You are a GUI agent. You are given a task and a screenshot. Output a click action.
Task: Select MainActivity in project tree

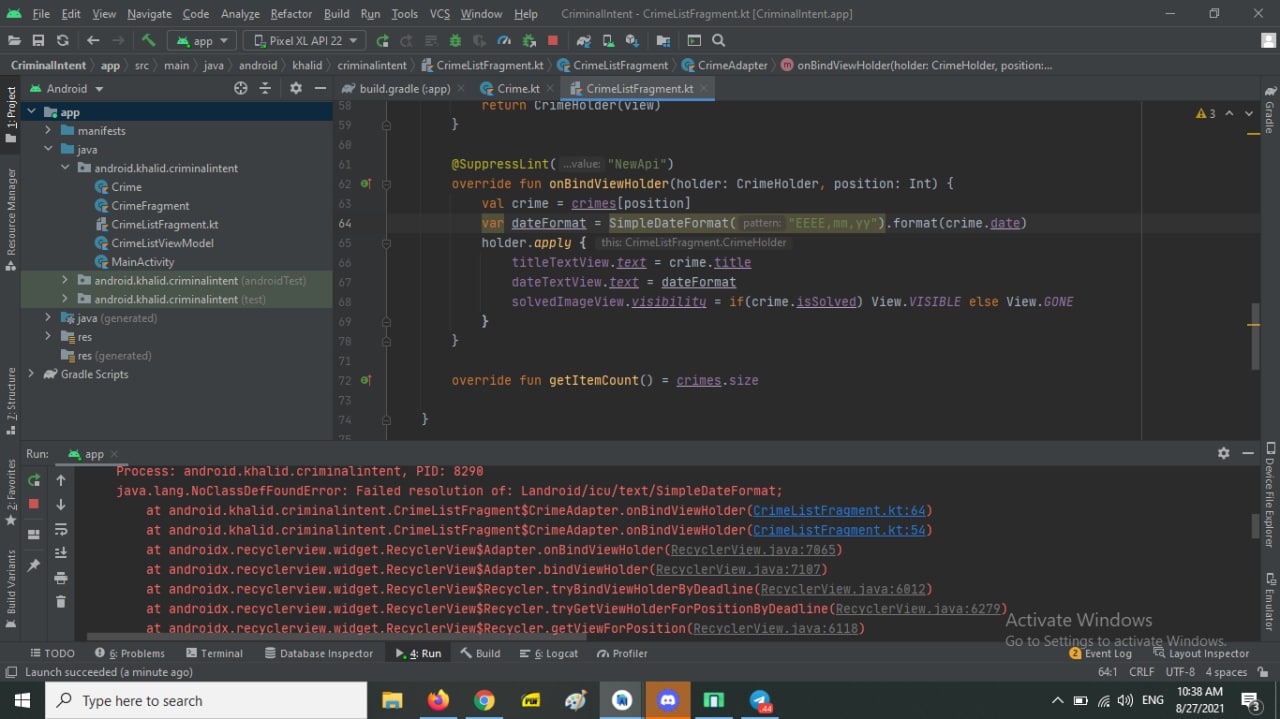(x=143, y=262)
